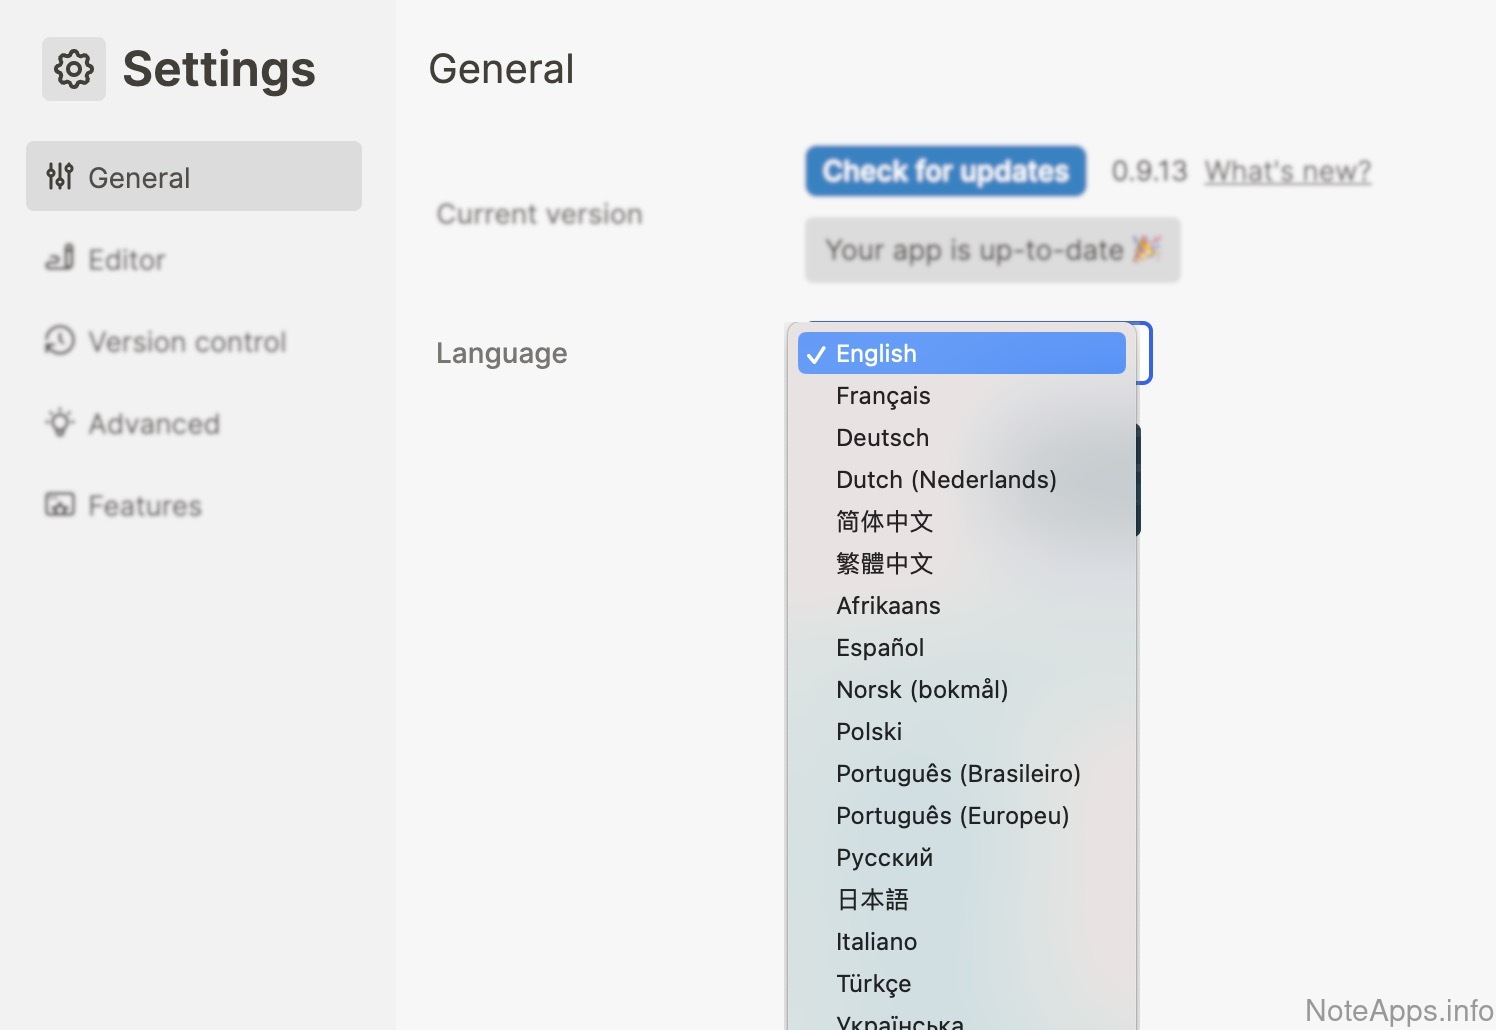Click the General sliders icon in sidebar
1496x1030 pixels.
click(60, 177)
